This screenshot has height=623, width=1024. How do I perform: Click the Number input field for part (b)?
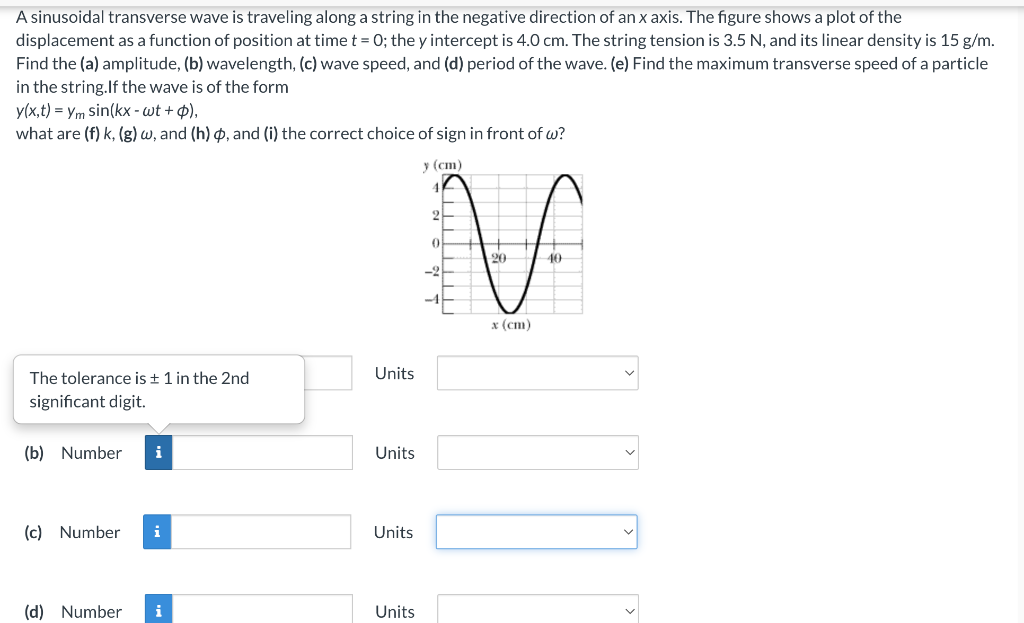point(260,452)
